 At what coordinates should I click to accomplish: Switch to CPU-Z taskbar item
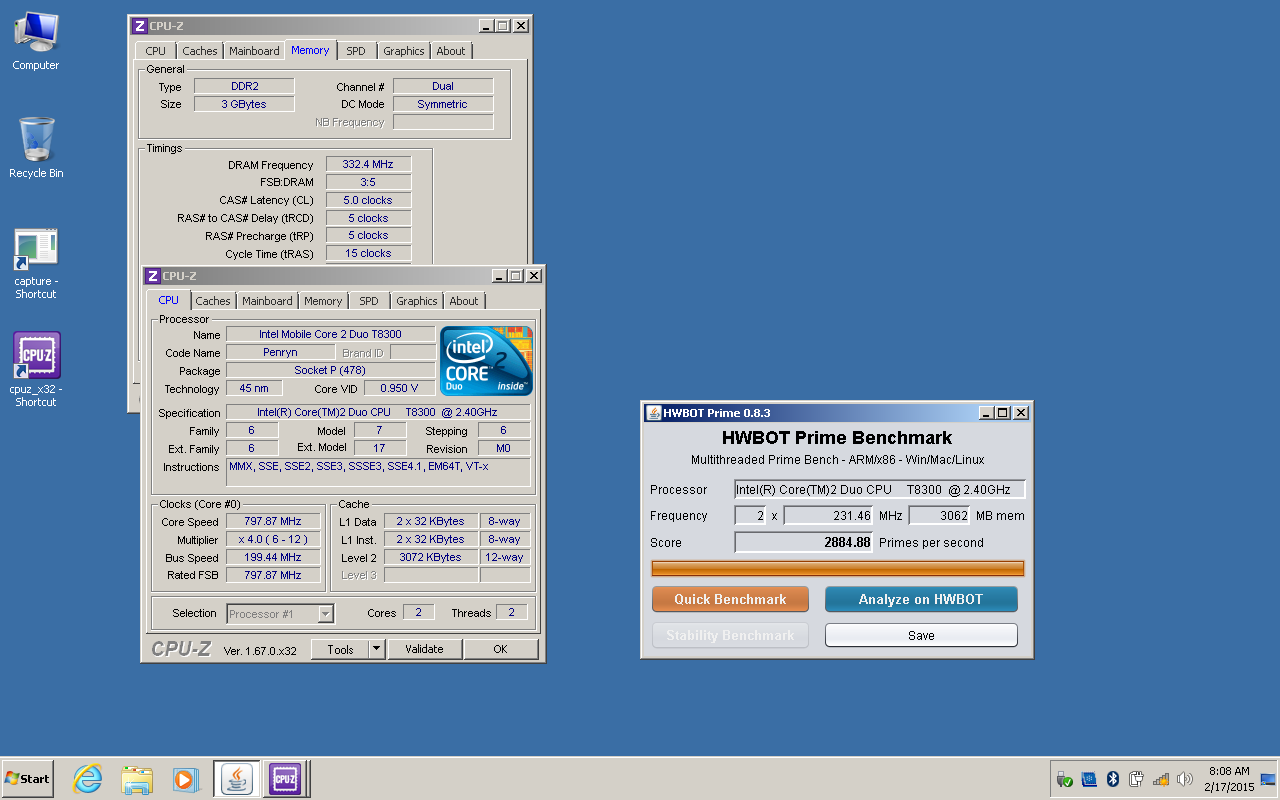coord(284,779)
